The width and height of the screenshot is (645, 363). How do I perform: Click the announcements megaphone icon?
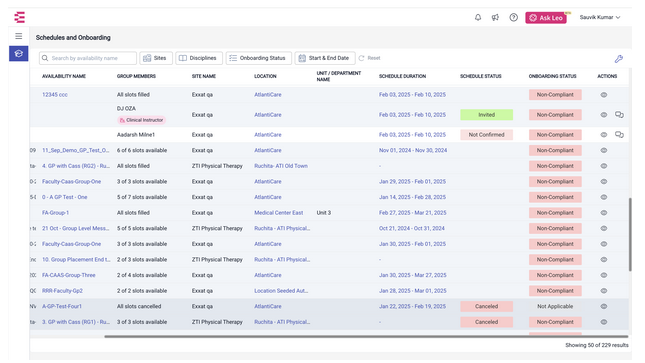(x=495, y=17)
